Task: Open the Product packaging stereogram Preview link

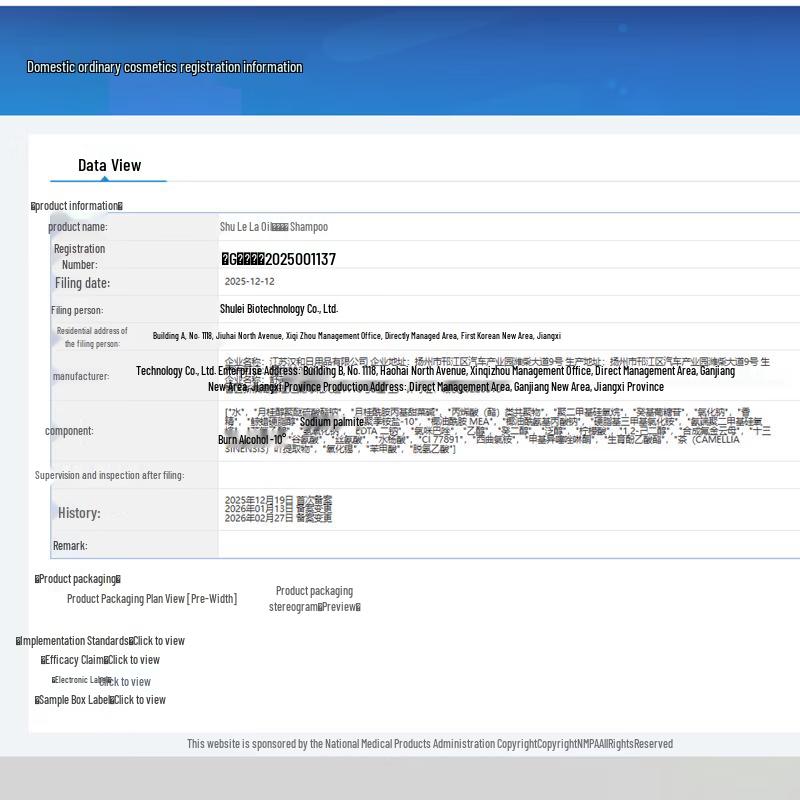Action: (314, 598)
